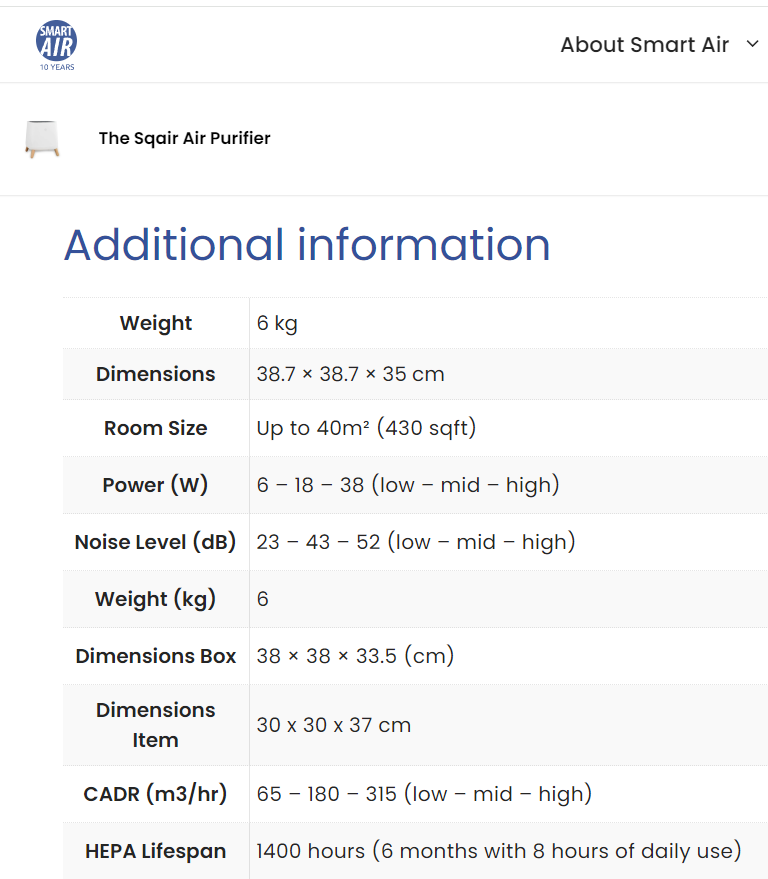Click the Power (W) row label
The image size is (768, 879).
[155, 485]
